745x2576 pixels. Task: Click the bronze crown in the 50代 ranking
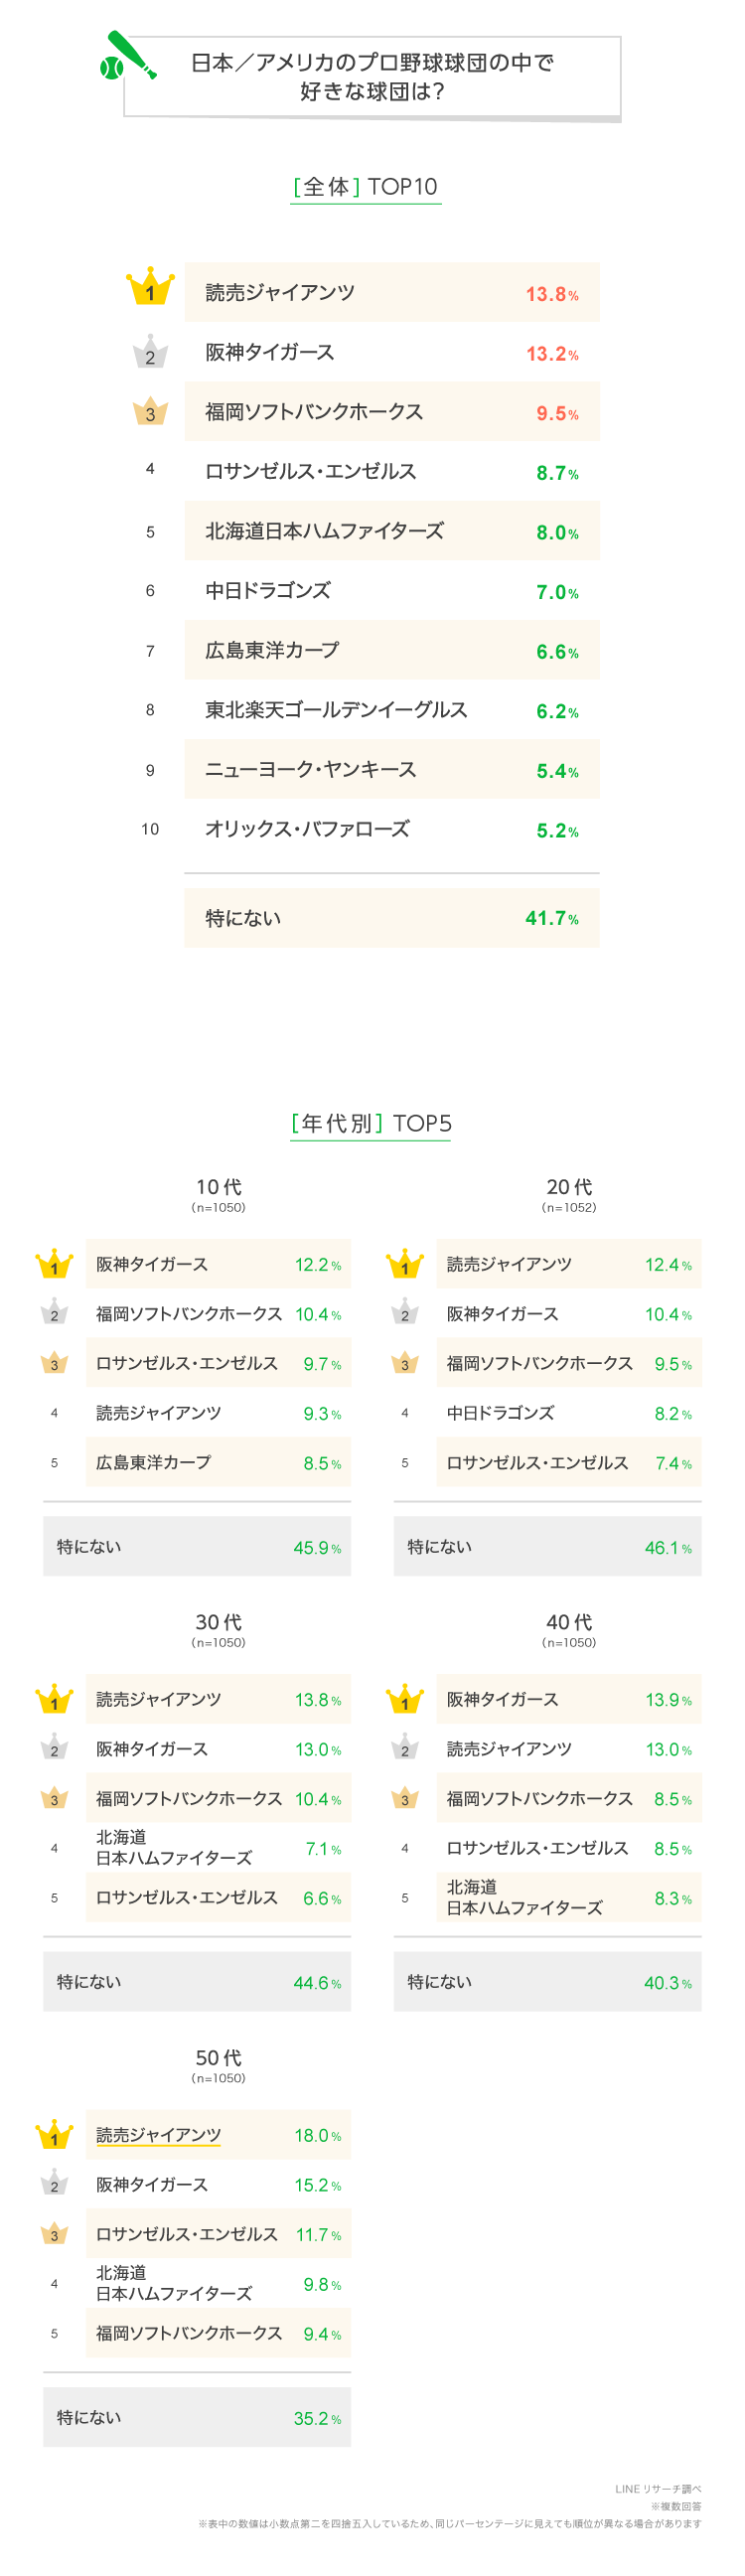[54, 2234]
